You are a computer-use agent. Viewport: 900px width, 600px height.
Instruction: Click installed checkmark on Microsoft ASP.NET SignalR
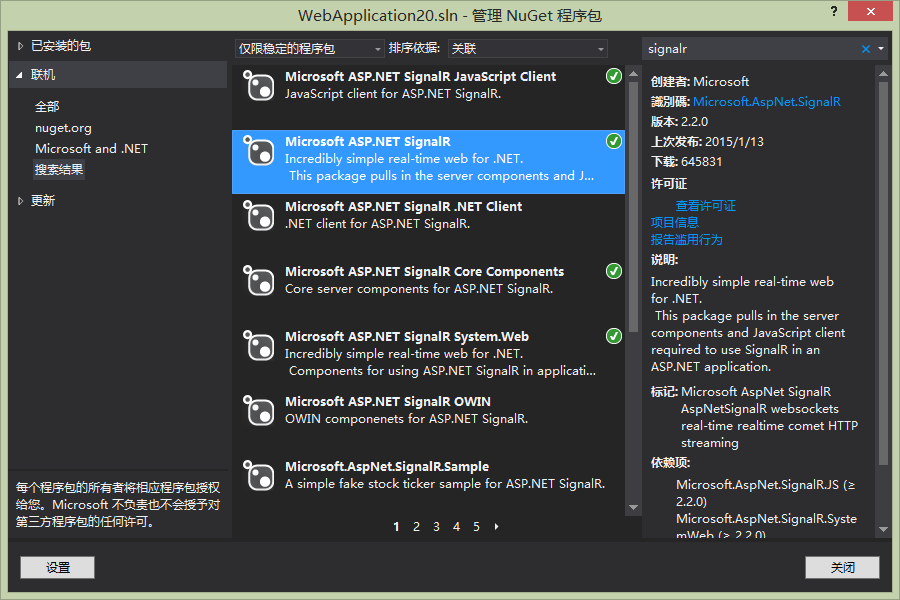614,141
